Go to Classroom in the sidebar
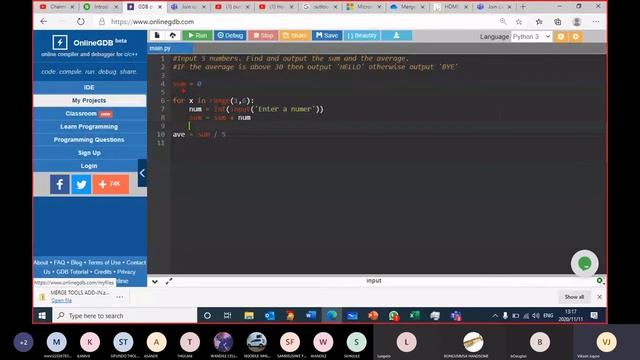Image resolution: width=640 pixels, height=360 pixels. [x=89, y=113]
